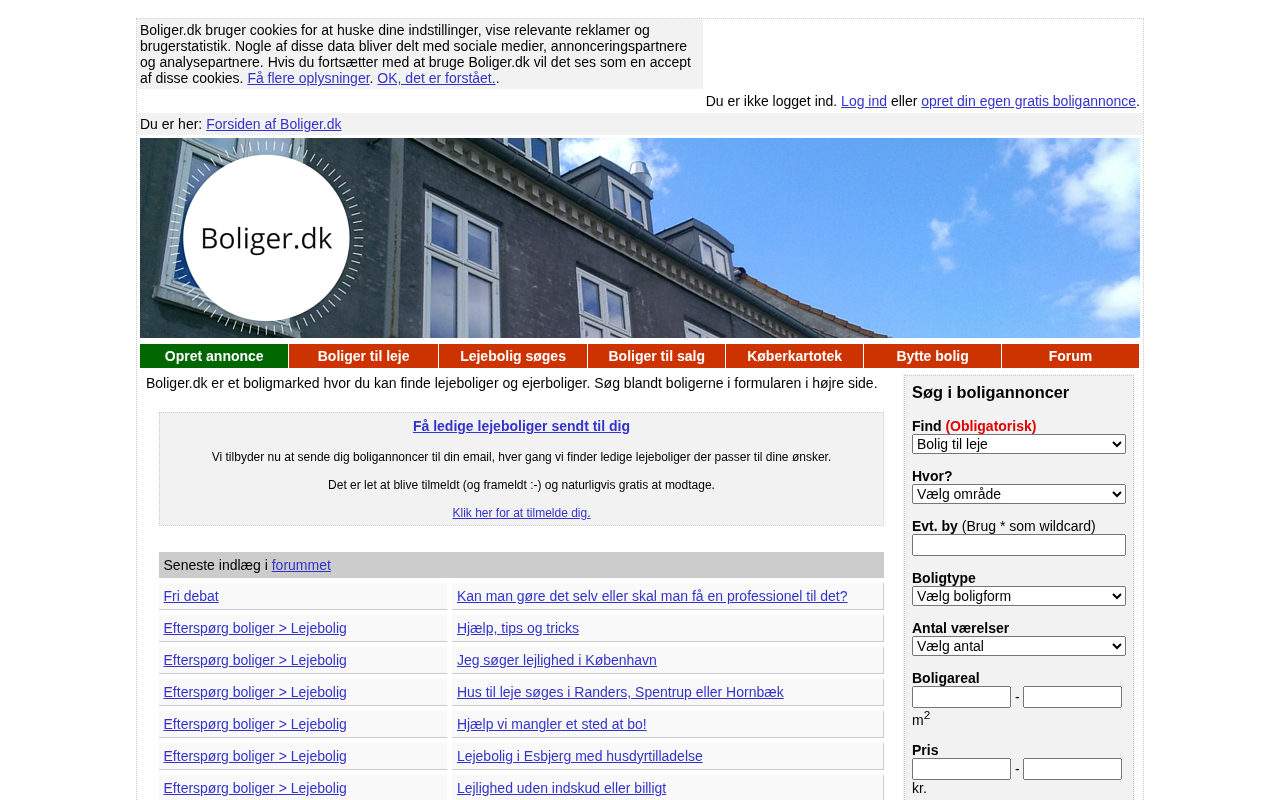Open category link beside 'Hjælp vi mangler et sted'

tap(255, 724)
